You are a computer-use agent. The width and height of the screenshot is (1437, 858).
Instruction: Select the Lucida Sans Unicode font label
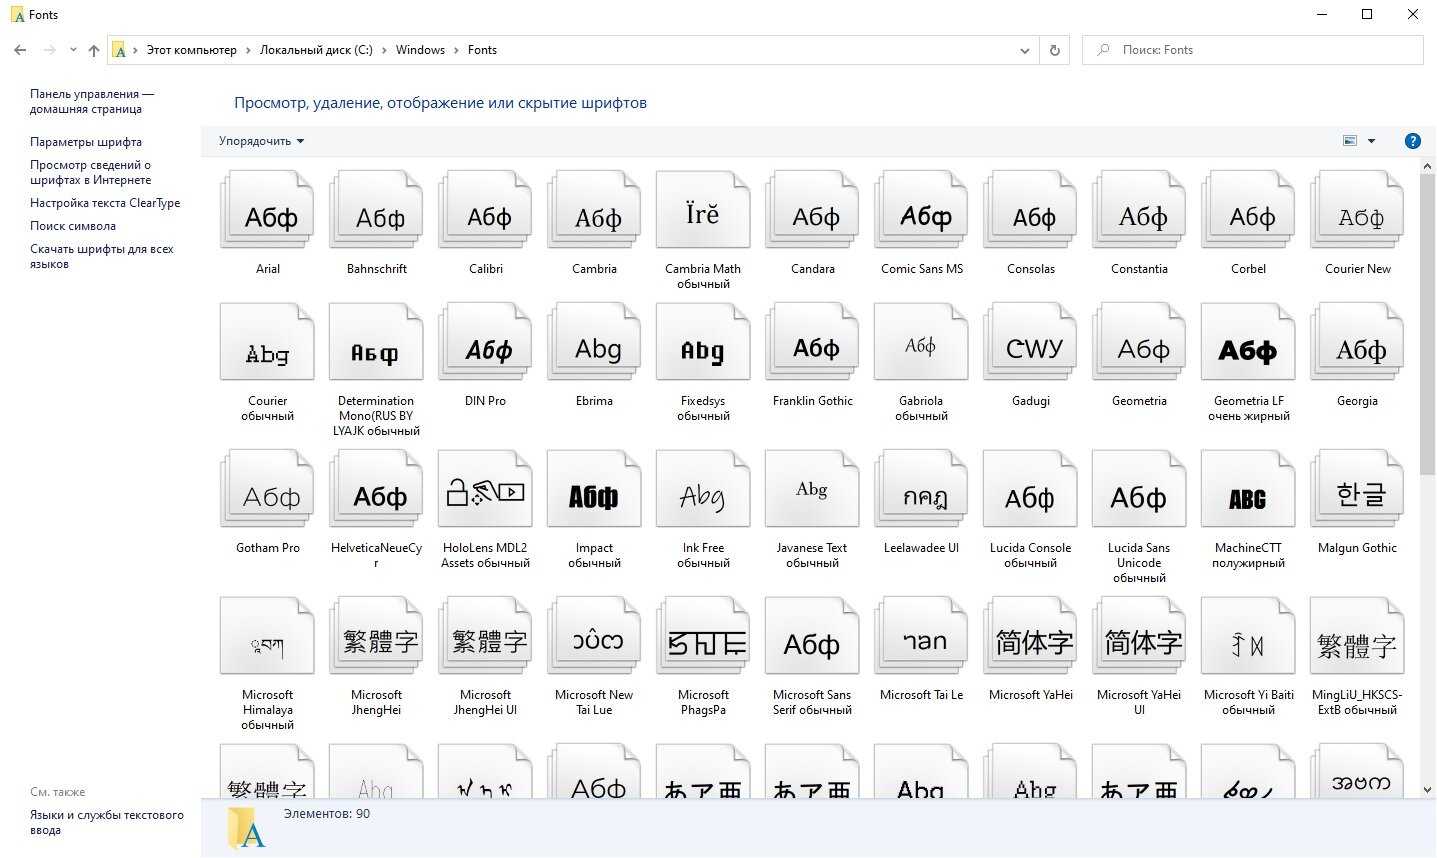coord(1139,563)
